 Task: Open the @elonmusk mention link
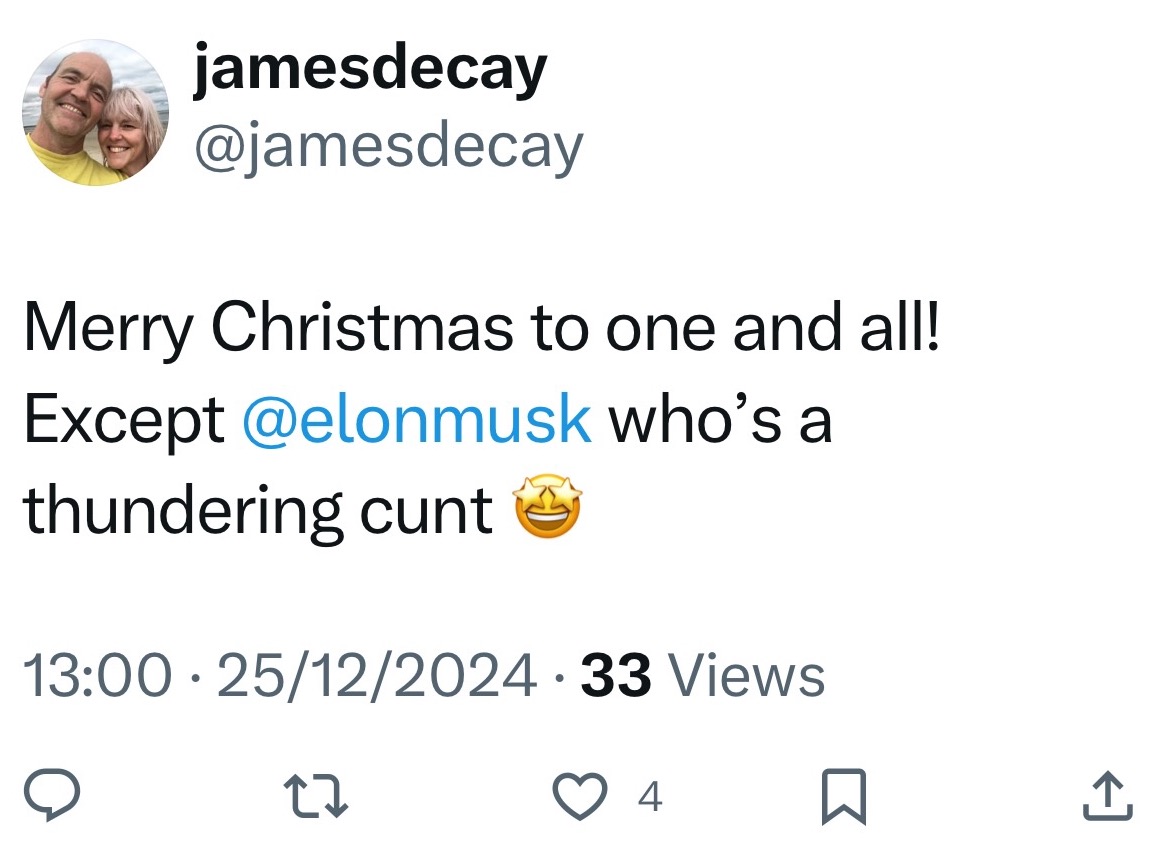pos(417,419)
